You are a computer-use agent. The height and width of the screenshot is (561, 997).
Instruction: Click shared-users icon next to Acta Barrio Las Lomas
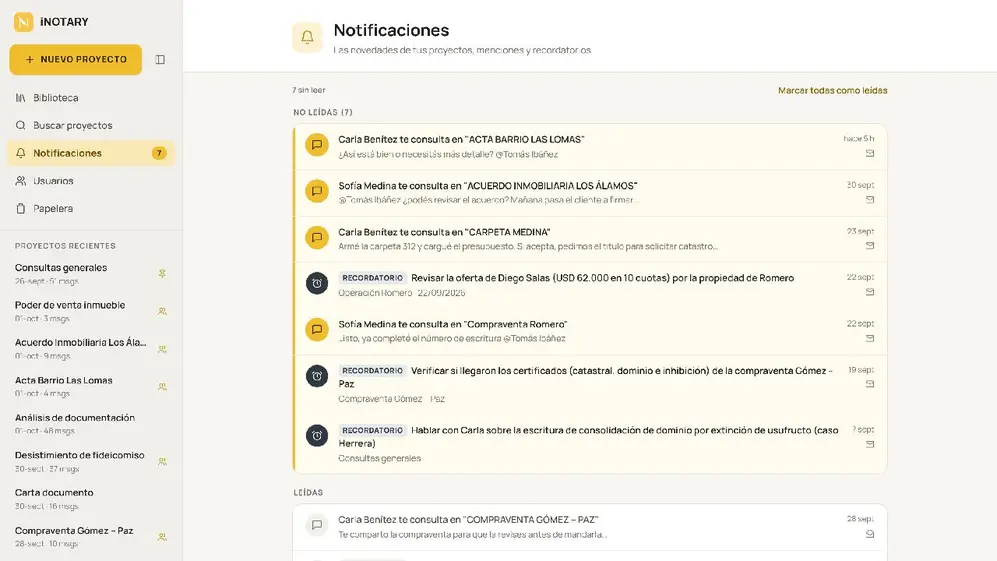click(162, 387)
